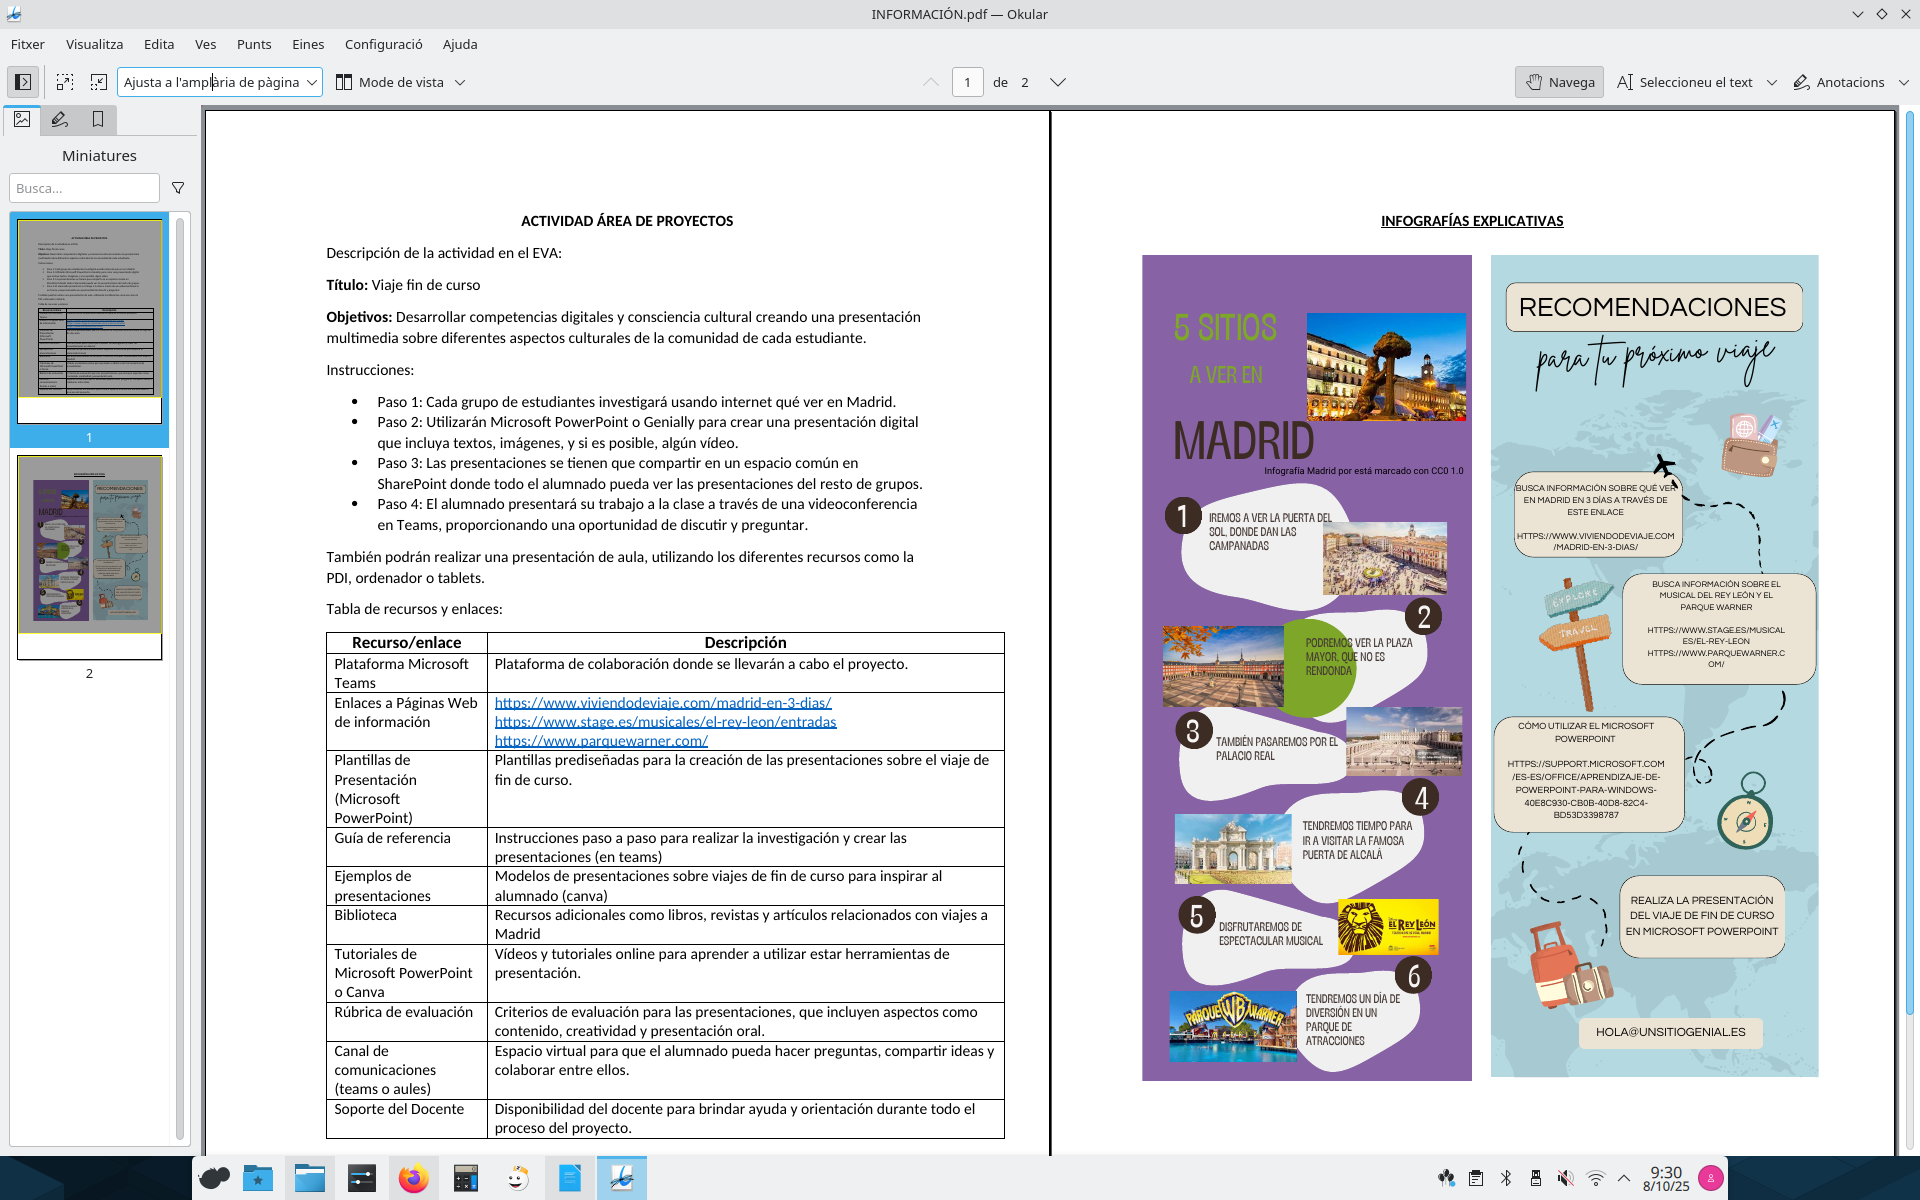Click the thumbnails filter icon
Viewport: 1920px width, 1200px height.
[x=178, y=188]
